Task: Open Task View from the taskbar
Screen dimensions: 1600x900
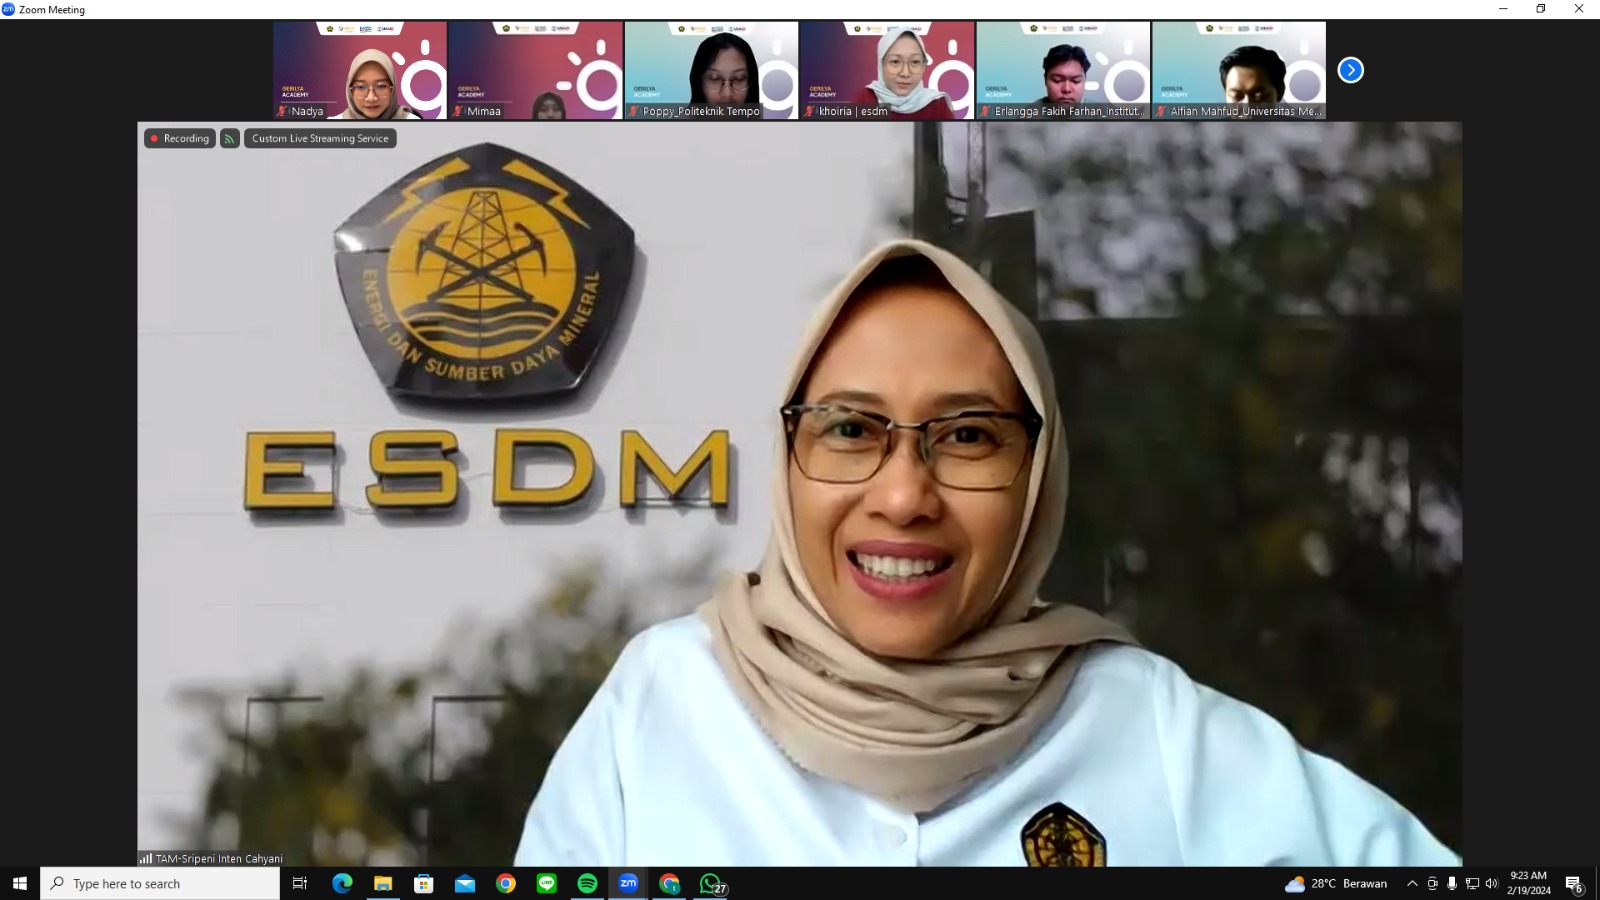Action: tap(299, 883)
